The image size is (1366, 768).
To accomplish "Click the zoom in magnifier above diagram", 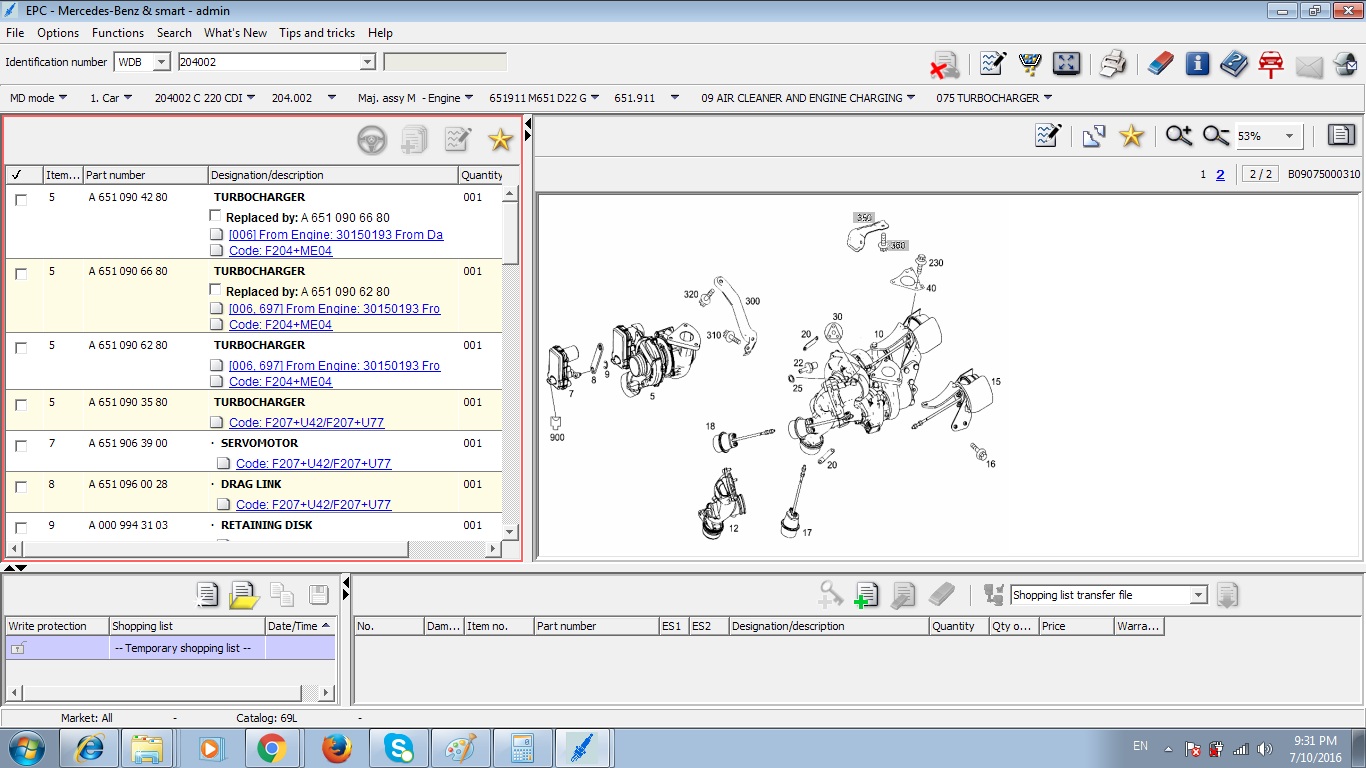I will (1178, 136).
